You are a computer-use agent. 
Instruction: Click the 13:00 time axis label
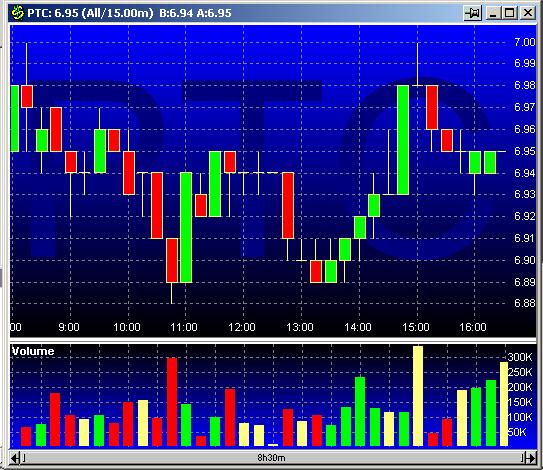pos(300,327)
